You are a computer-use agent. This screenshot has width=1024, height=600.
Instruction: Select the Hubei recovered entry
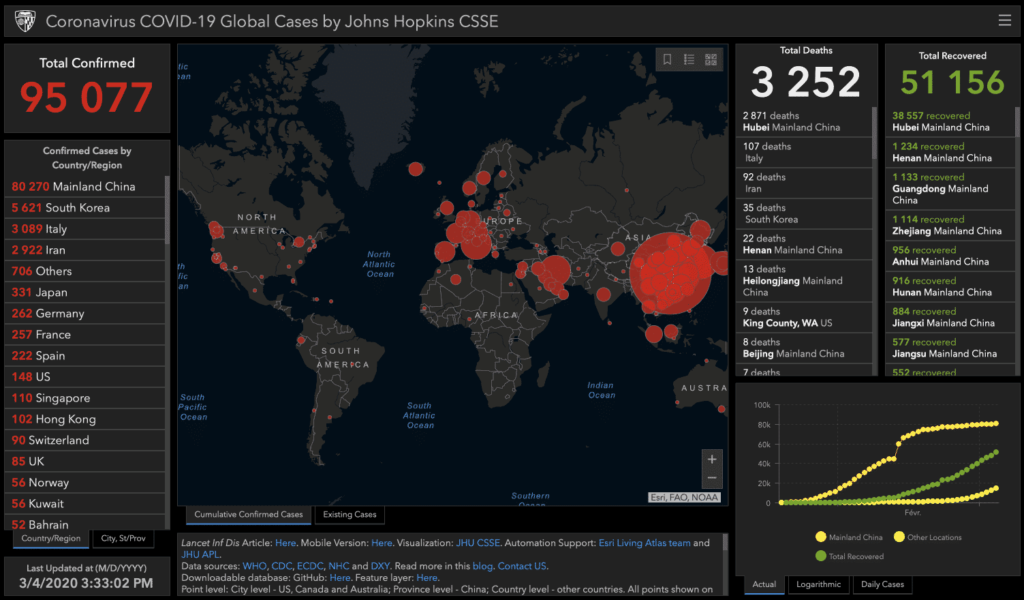click(x=950, y=121)
